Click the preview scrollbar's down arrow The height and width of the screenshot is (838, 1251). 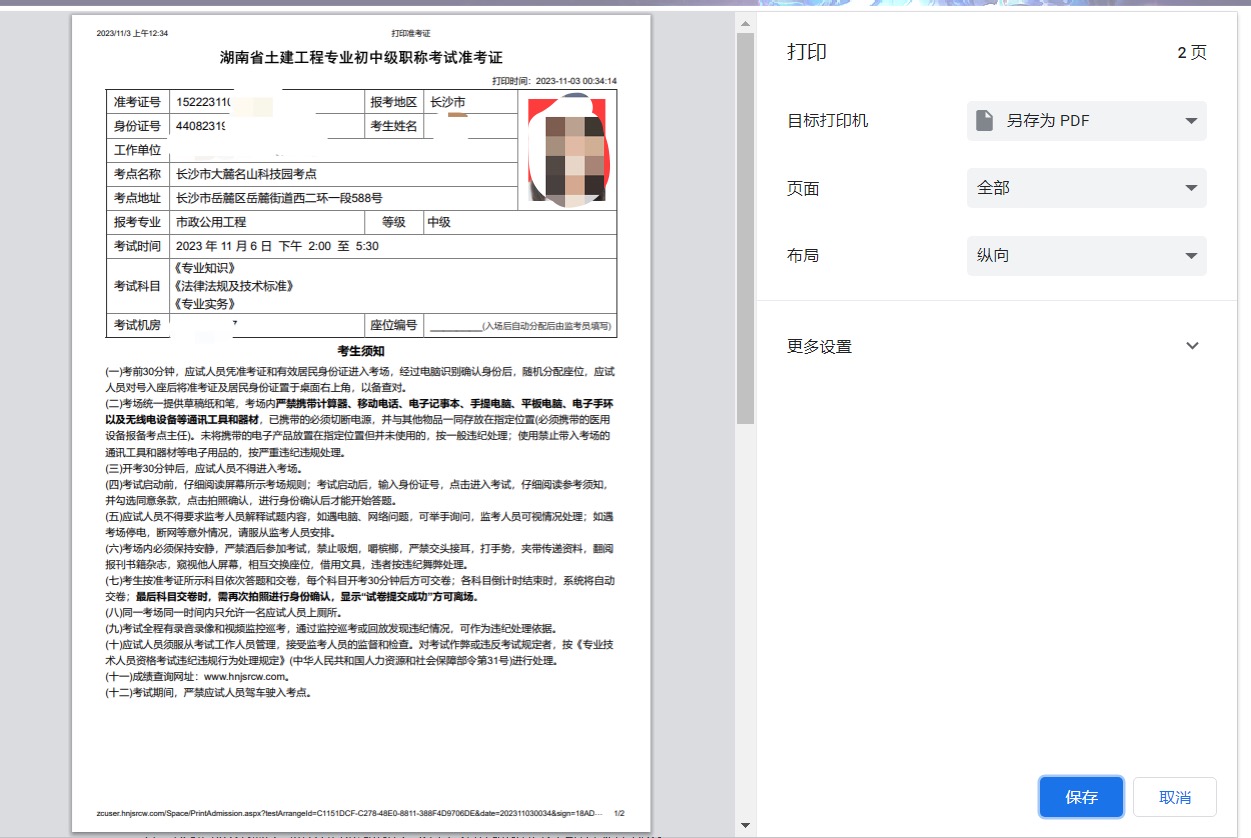[745, 826]
